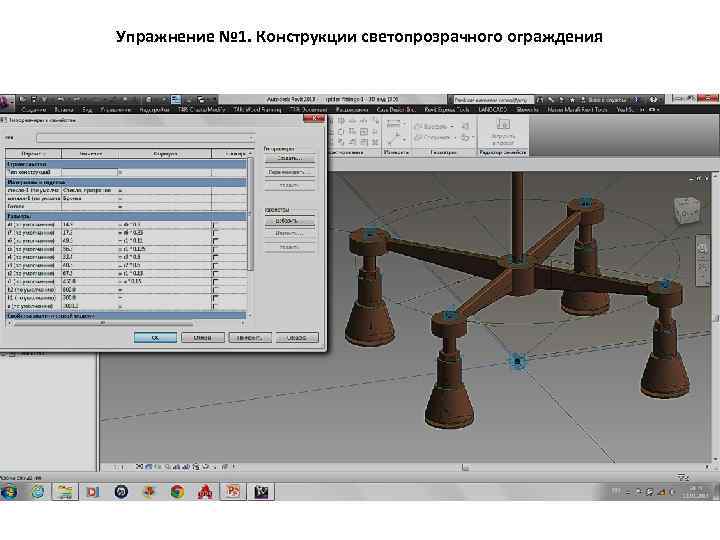Image resolution: width=720 pixels, height=540 pixels.
Task: Open Google Chrome from taskbar
Action: pos(177,492)
